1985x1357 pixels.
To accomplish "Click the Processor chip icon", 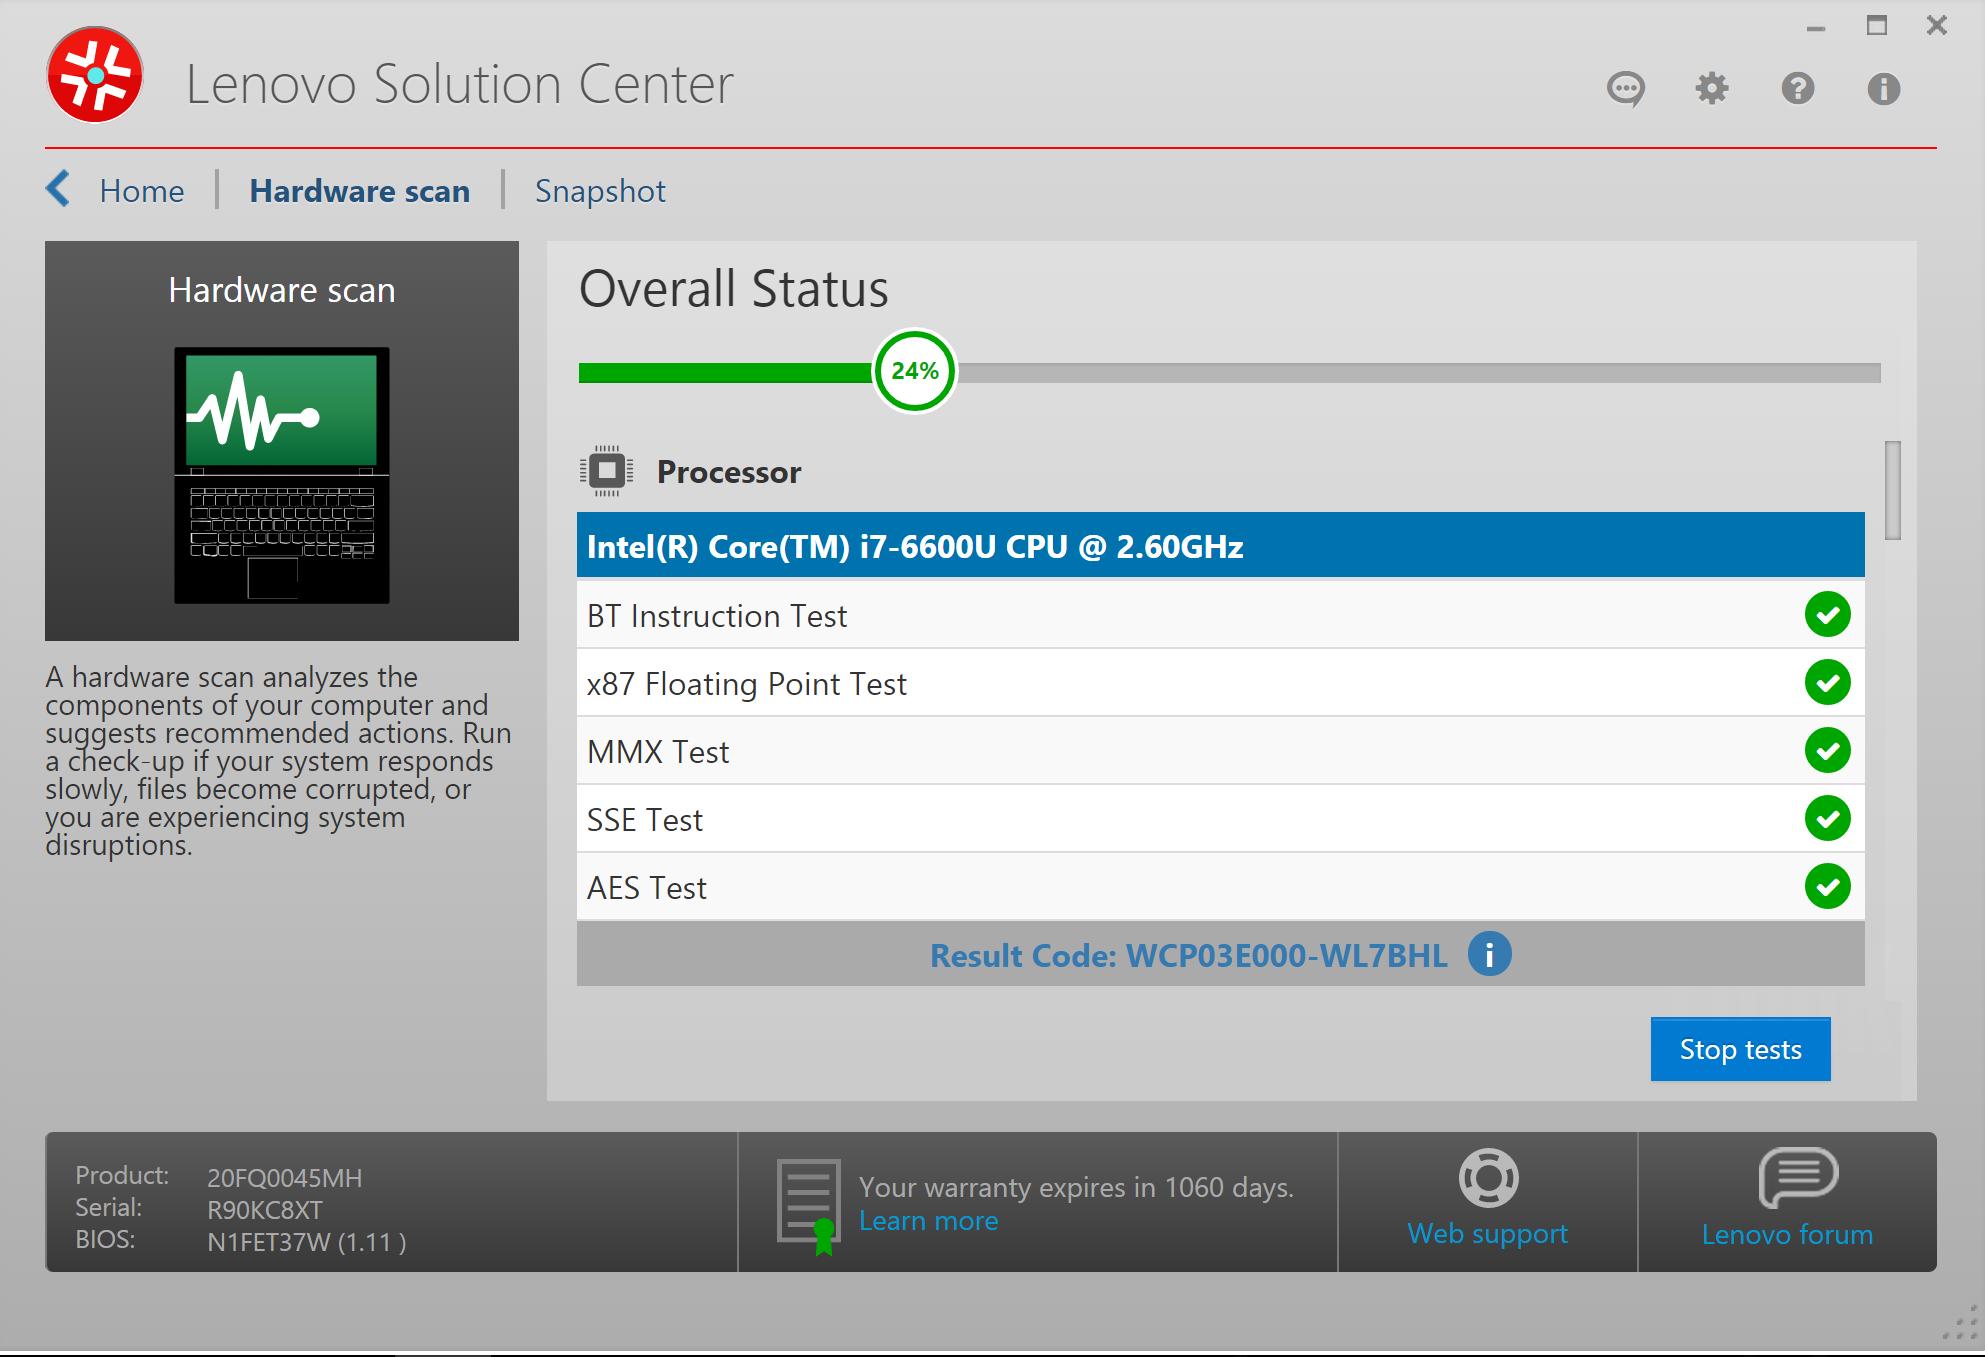I will [x=606, y=471].
